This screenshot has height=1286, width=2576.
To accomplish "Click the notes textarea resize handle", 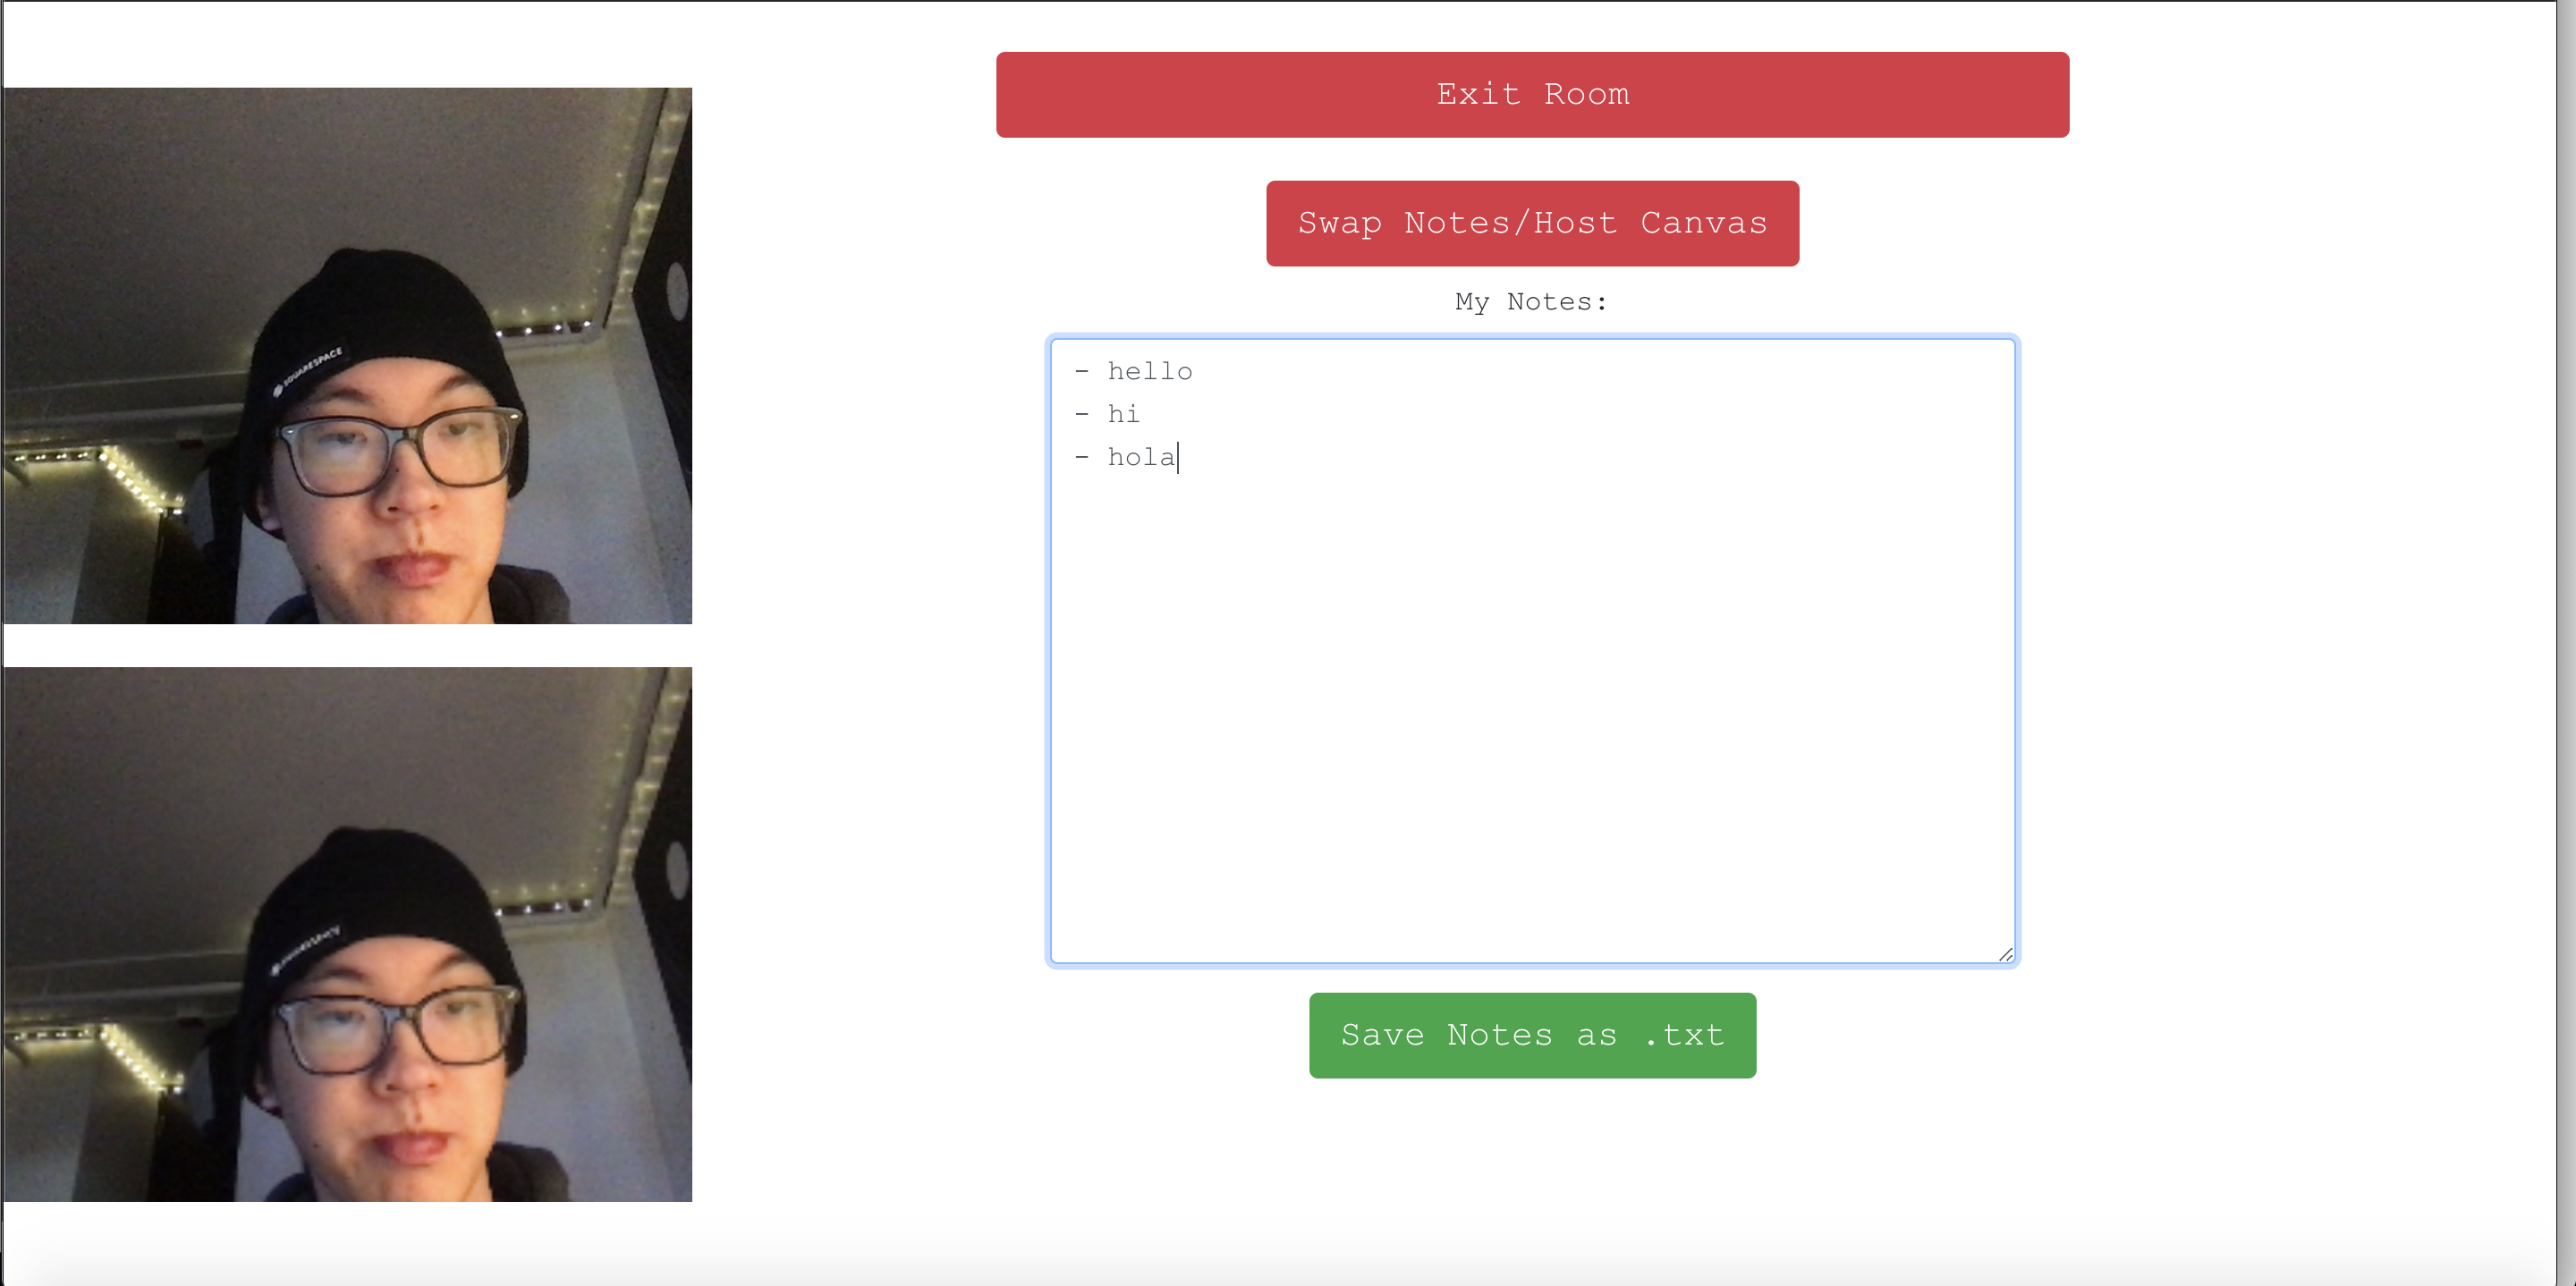I will (x=2005, y=954).
